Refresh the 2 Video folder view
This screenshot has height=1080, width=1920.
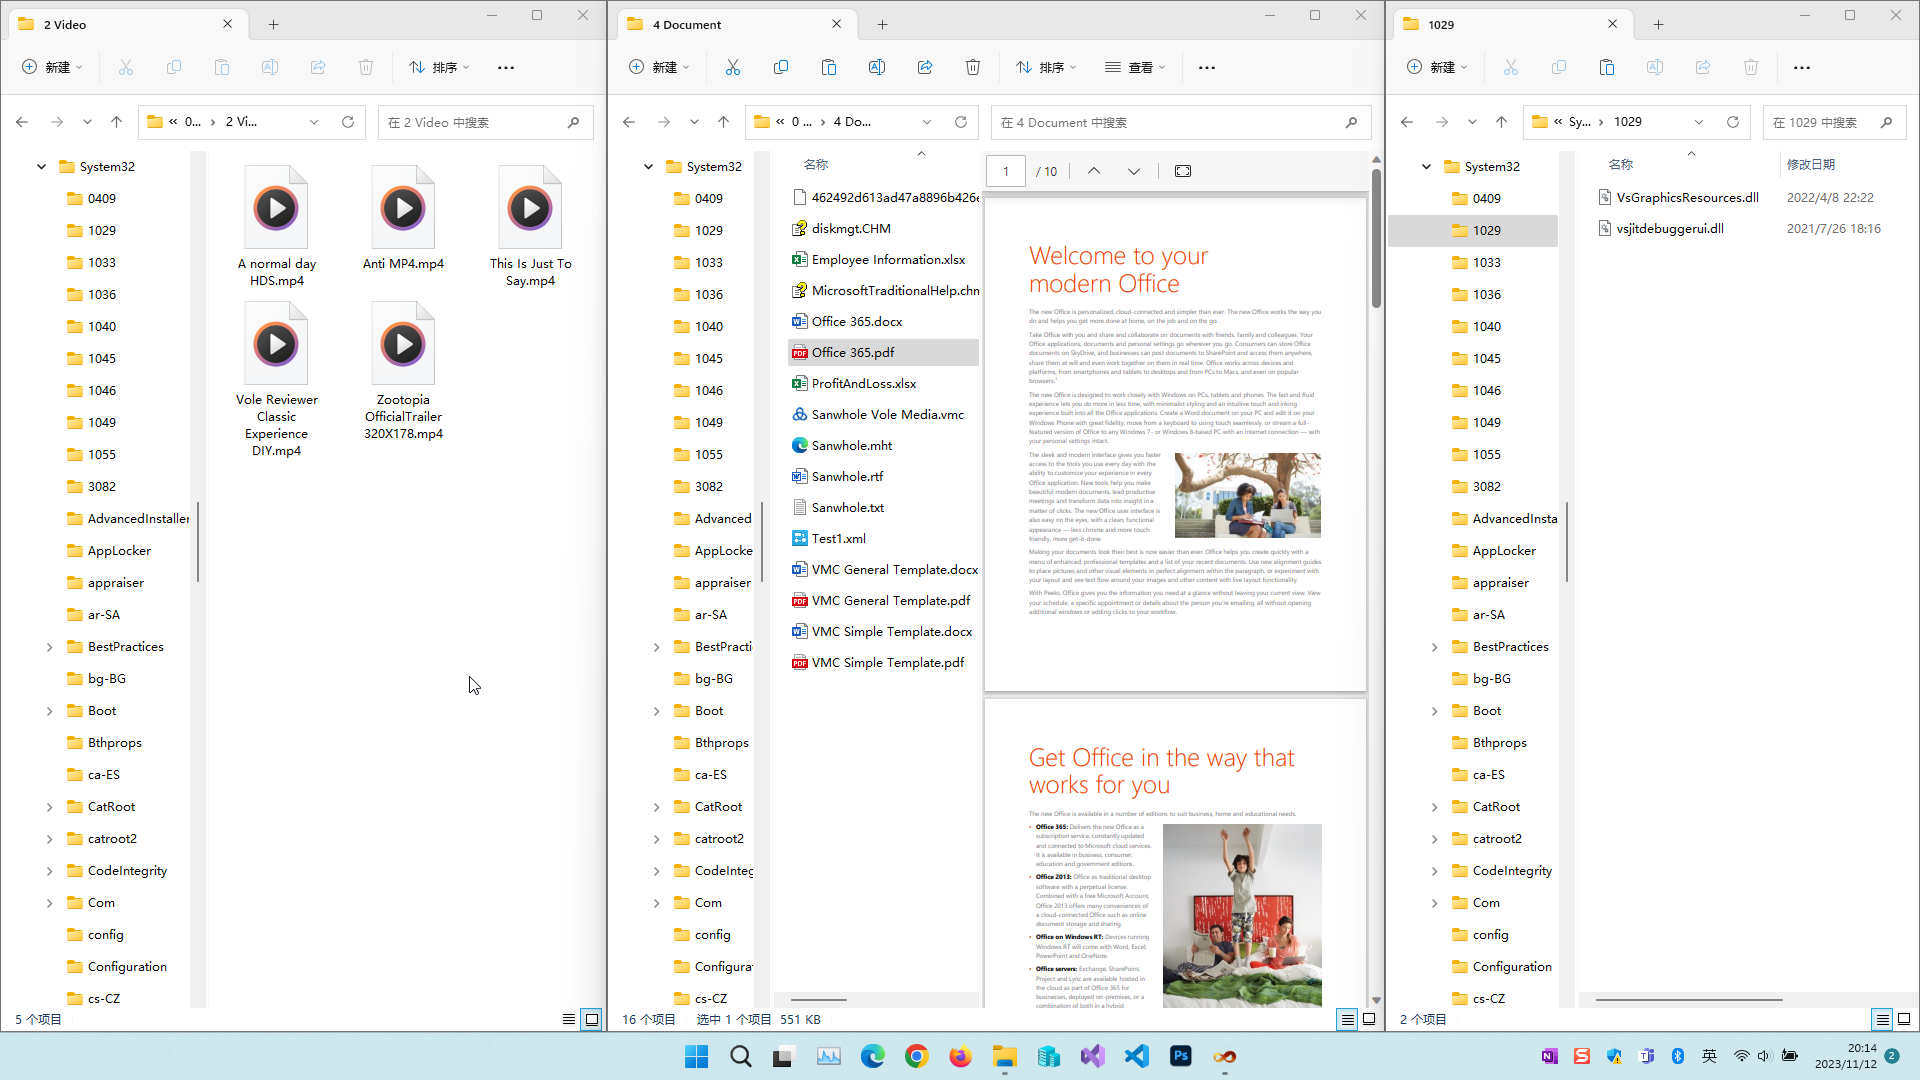[x=348, y=122]
